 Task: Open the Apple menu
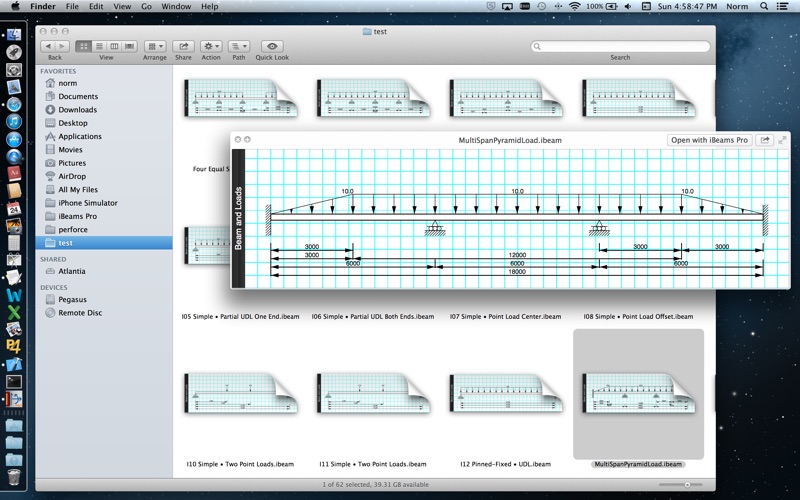15,6
